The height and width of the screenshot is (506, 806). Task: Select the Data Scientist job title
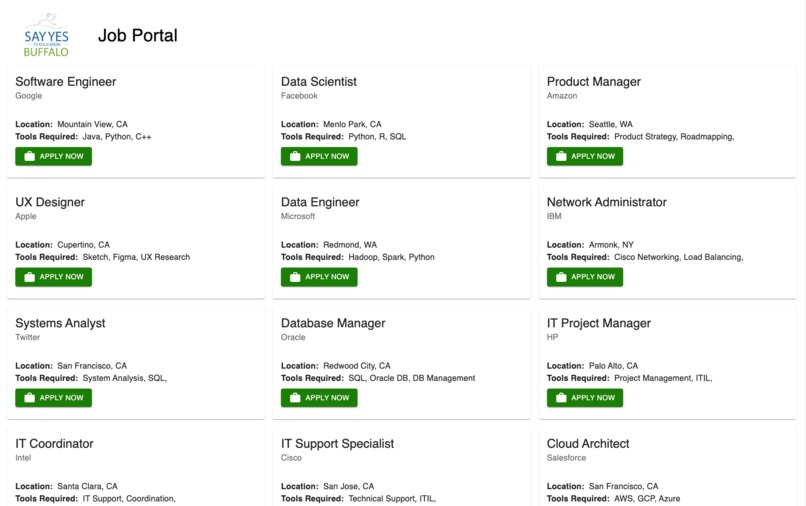319,82
